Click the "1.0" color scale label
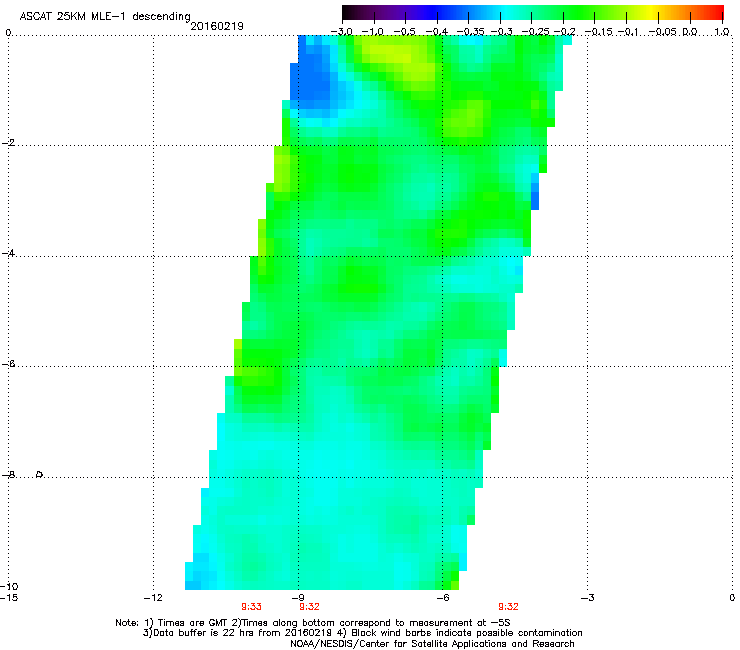 point(722,32)
